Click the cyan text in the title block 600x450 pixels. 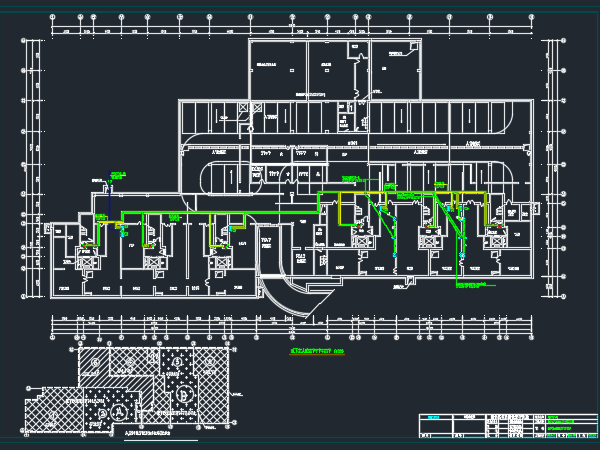click(433, 417)
